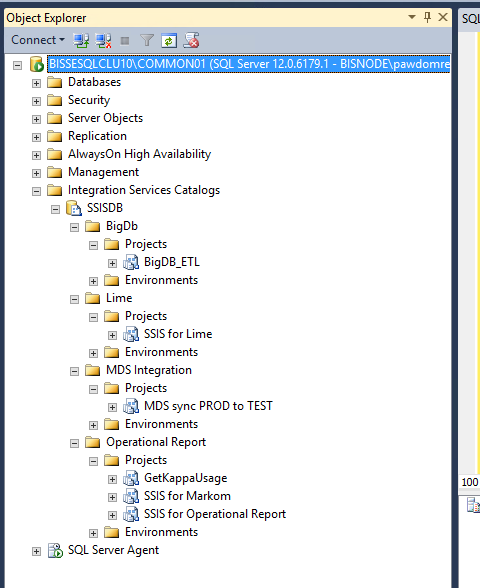Expand the Server Objects folder
The width and height of the screenshot is (480, 588).
(x=36, y=119)
